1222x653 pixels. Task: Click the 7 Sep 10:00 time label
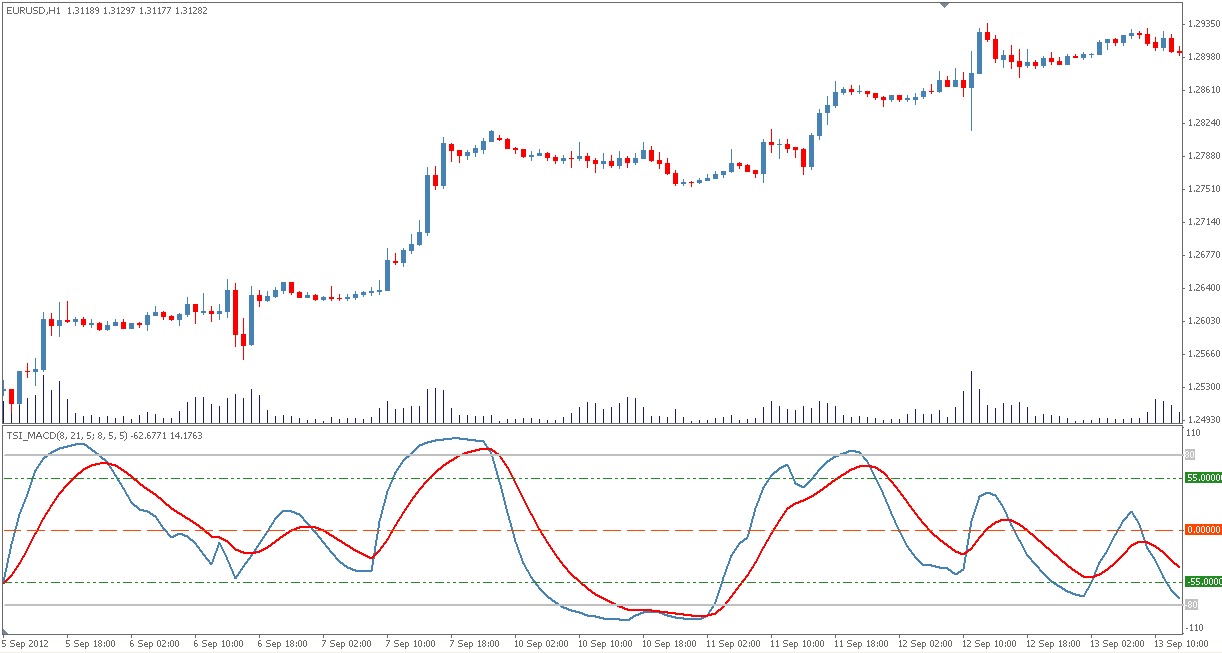pyautogui.click(x=409, y=644)
